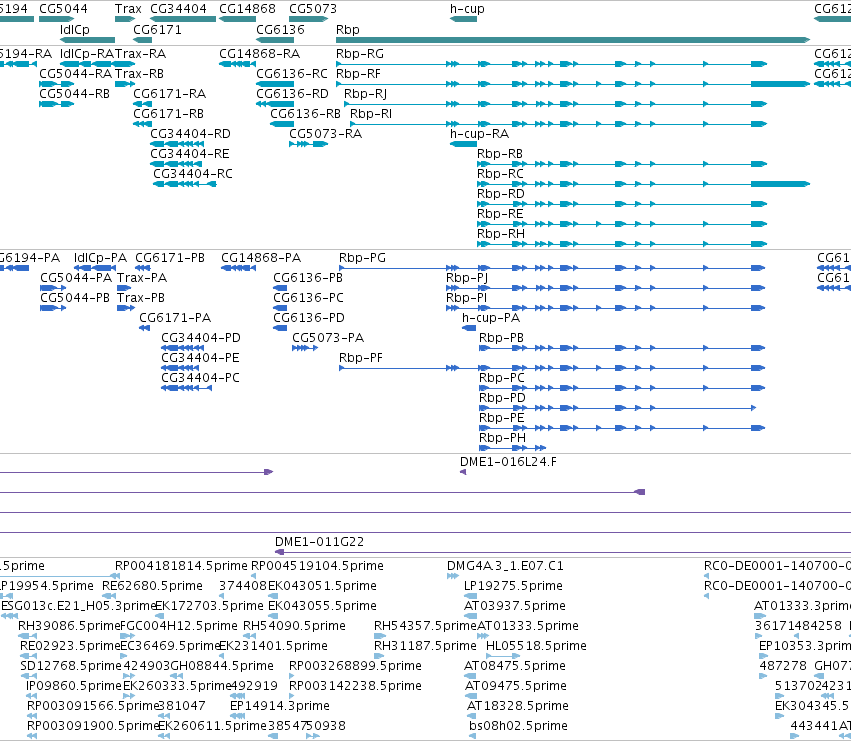This screenshot has width=851, height=741.
Task: Select the Rbp-PF protein label
Action: pyautogui.click(x=360, y=358)
